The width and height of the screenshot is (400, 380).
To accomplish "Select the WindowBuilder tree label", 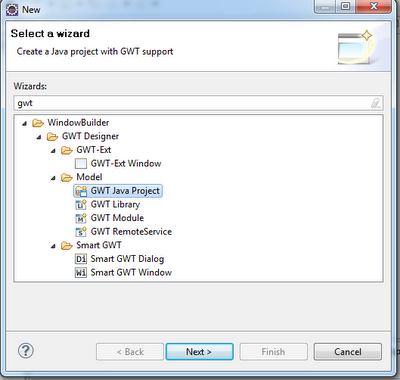I will click(x=78, y=123).
